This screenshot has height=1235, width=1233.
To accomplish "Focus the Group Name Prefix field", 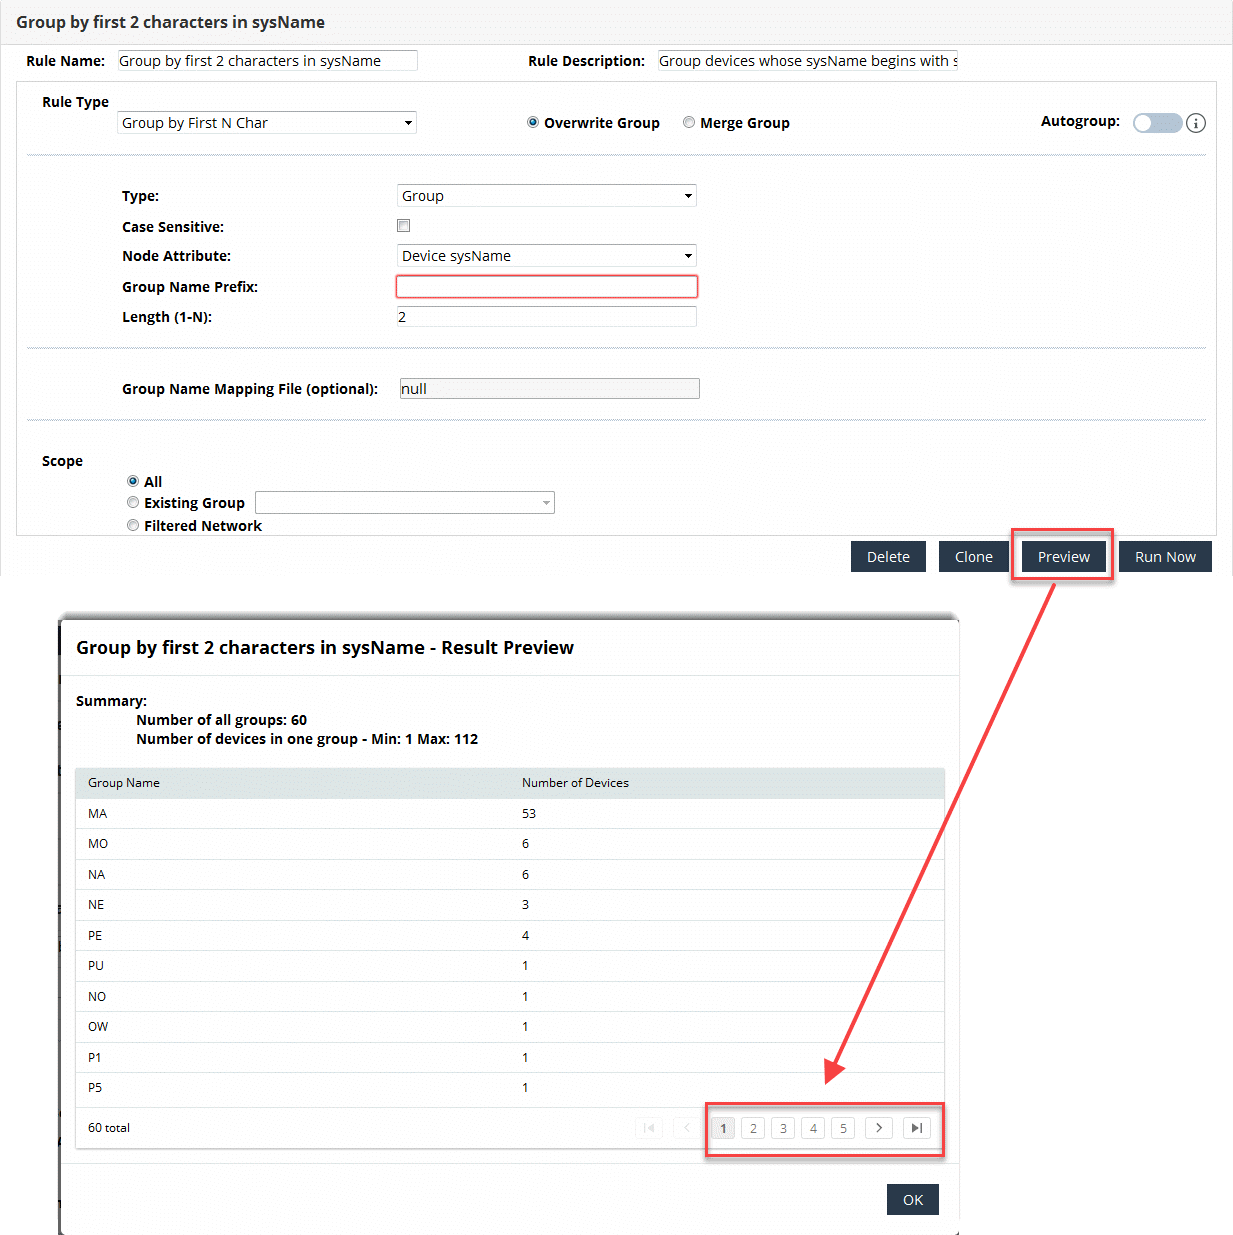I will (546, 287).
